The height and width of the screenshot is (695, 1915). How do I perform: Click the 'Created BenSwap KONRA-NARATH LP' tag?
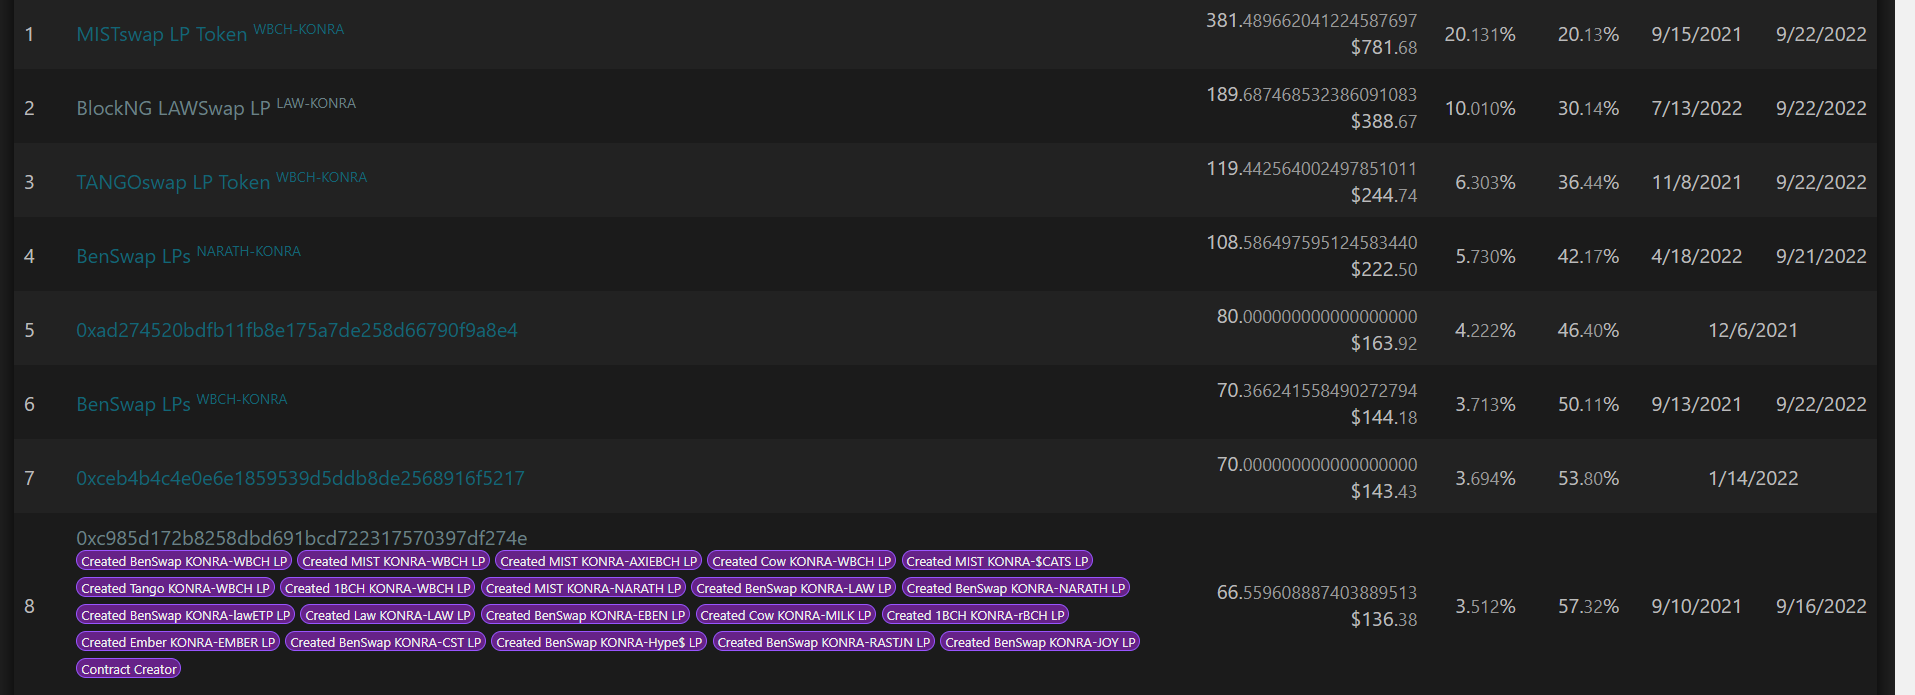click(x=1016, y=588)
